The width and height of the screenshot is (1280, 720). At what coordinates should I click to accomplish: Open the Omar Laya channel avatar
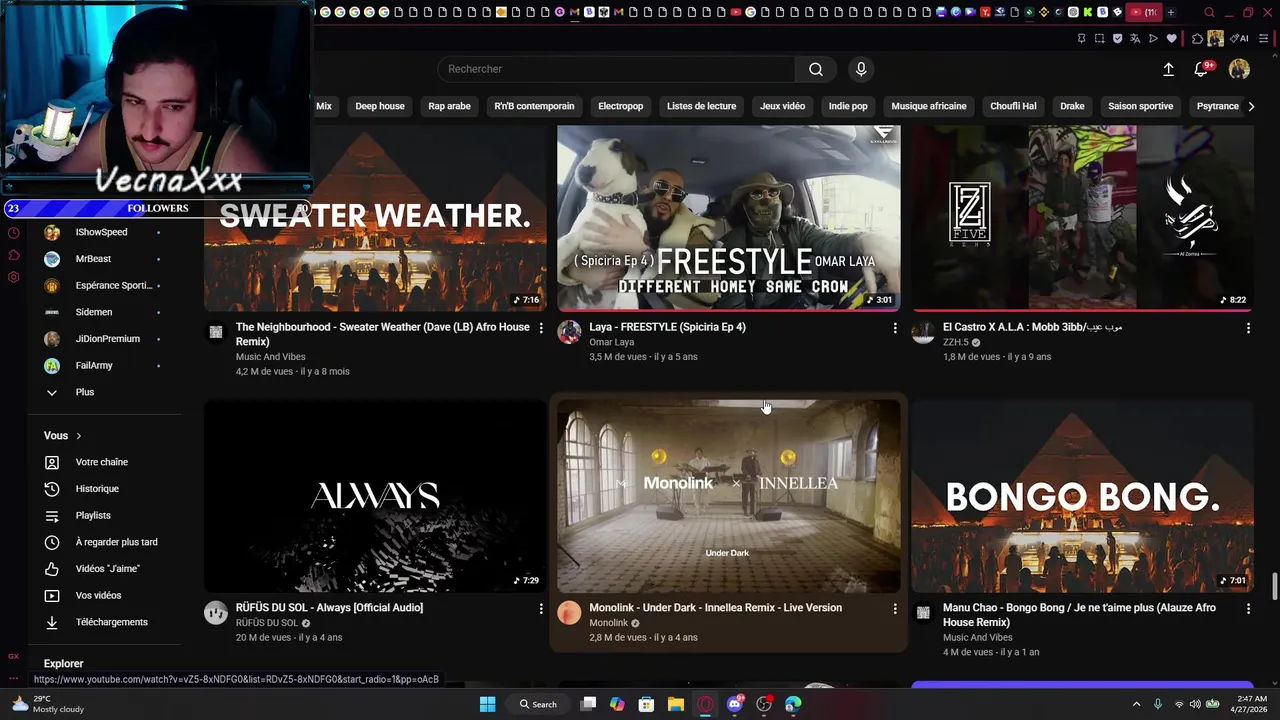coord(569,332)
